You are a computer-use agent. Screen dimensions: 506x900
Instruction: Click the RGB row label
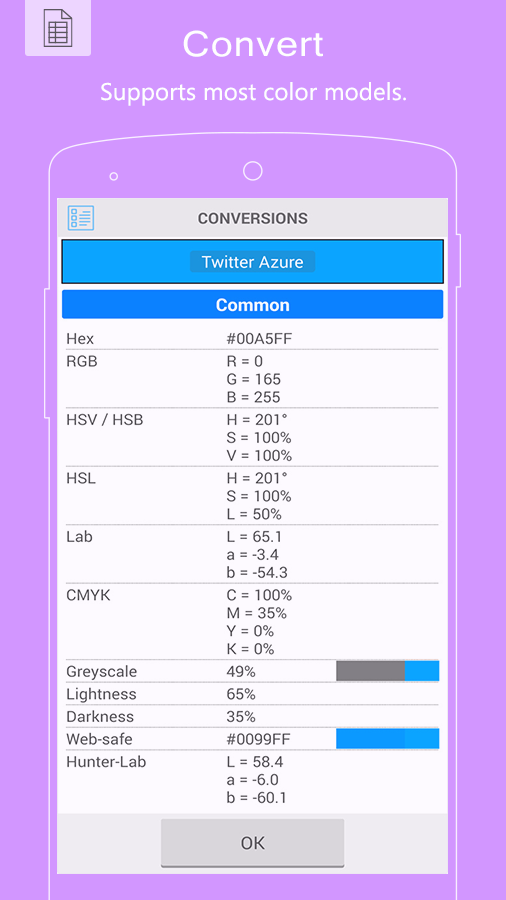(82, 362)
